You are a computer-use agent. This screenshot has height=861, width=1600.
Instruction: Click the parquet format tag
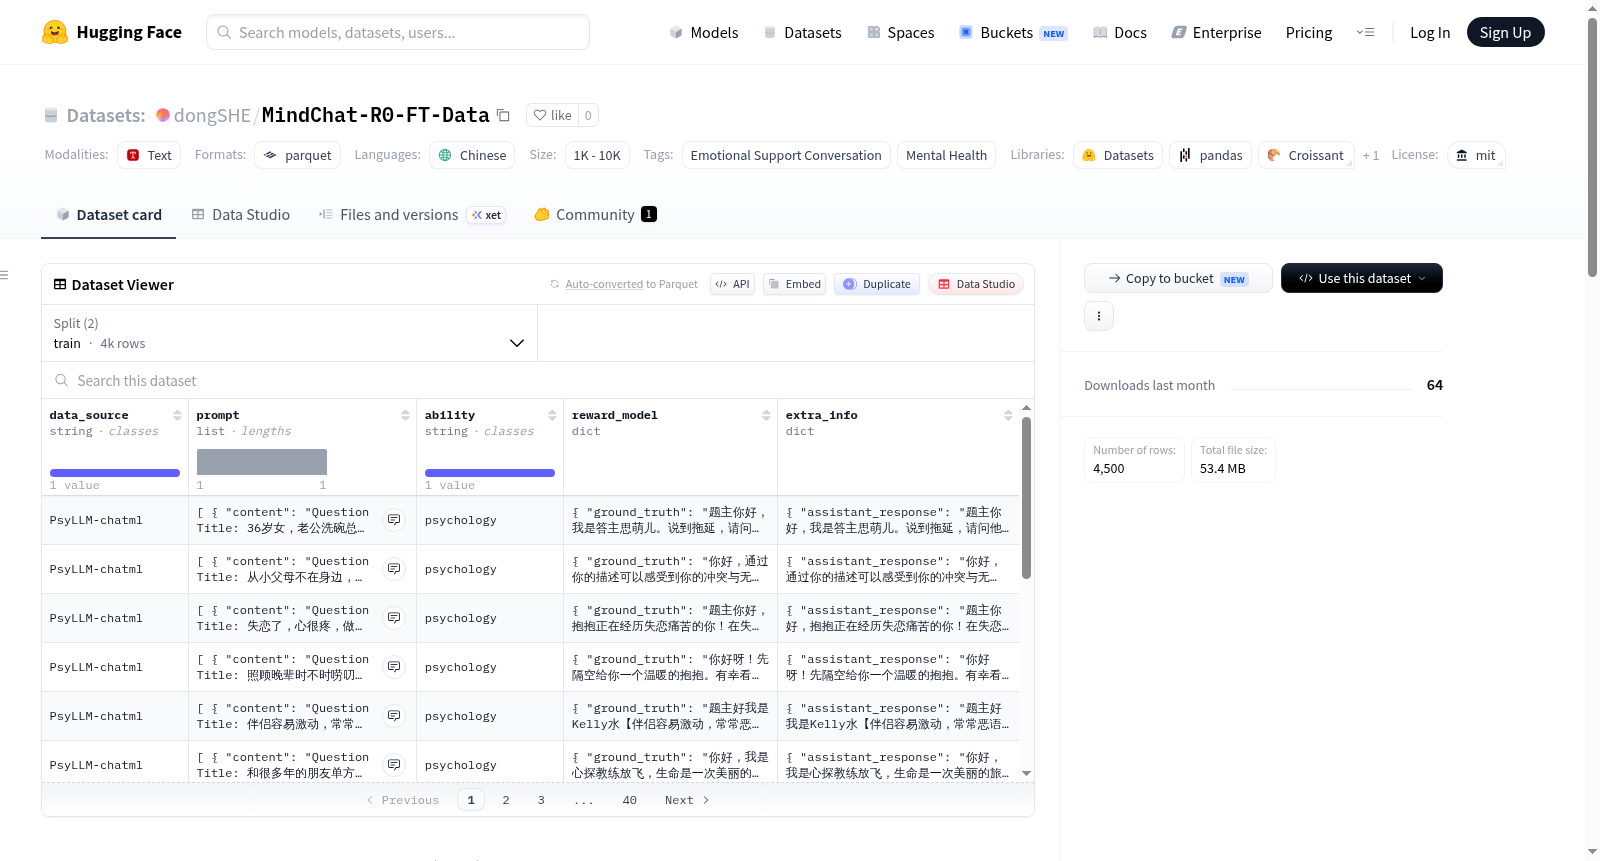pyautogui.click(x=298, y=155)
